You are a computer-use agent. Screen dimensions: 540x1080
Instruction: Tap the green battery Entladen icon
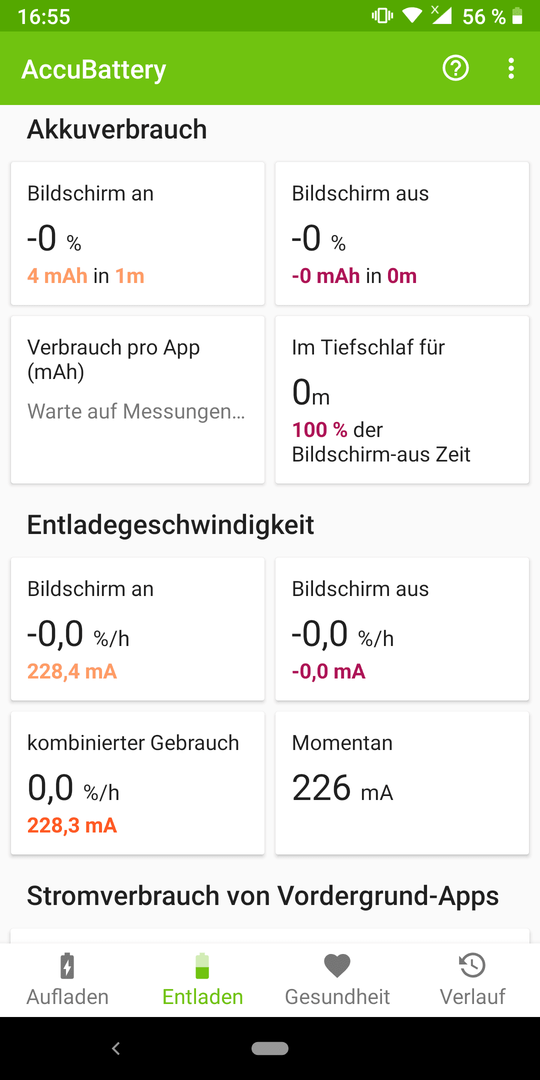click(x=202, y=966)
